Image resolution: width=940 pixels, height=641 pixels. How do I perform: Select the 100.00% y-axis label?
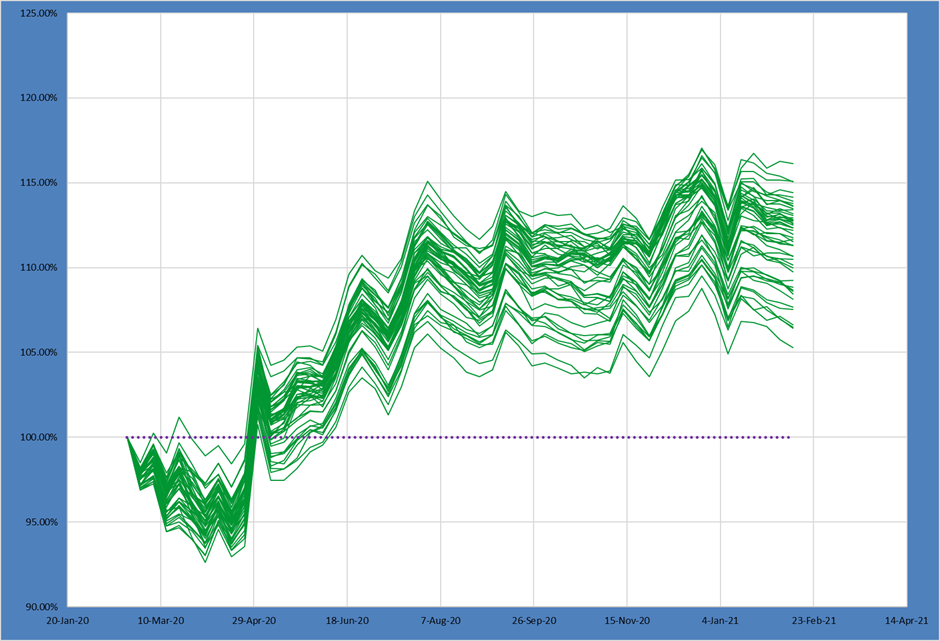coord(39,437)
